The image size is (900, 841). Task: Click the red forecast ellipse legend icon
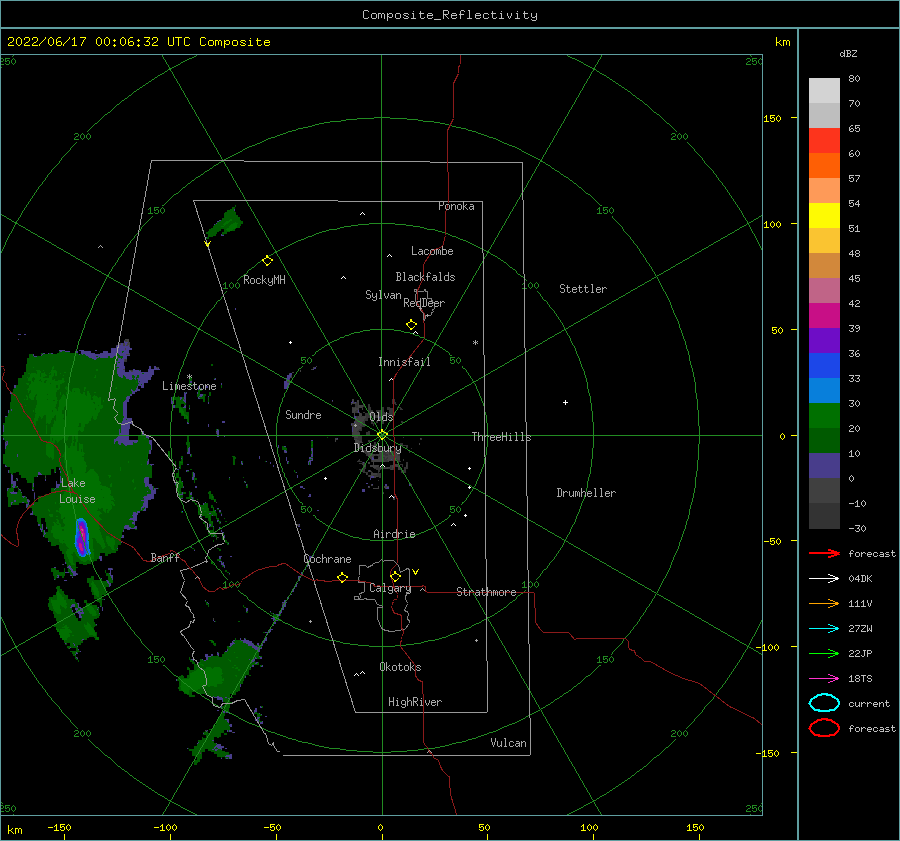[824, 728]
